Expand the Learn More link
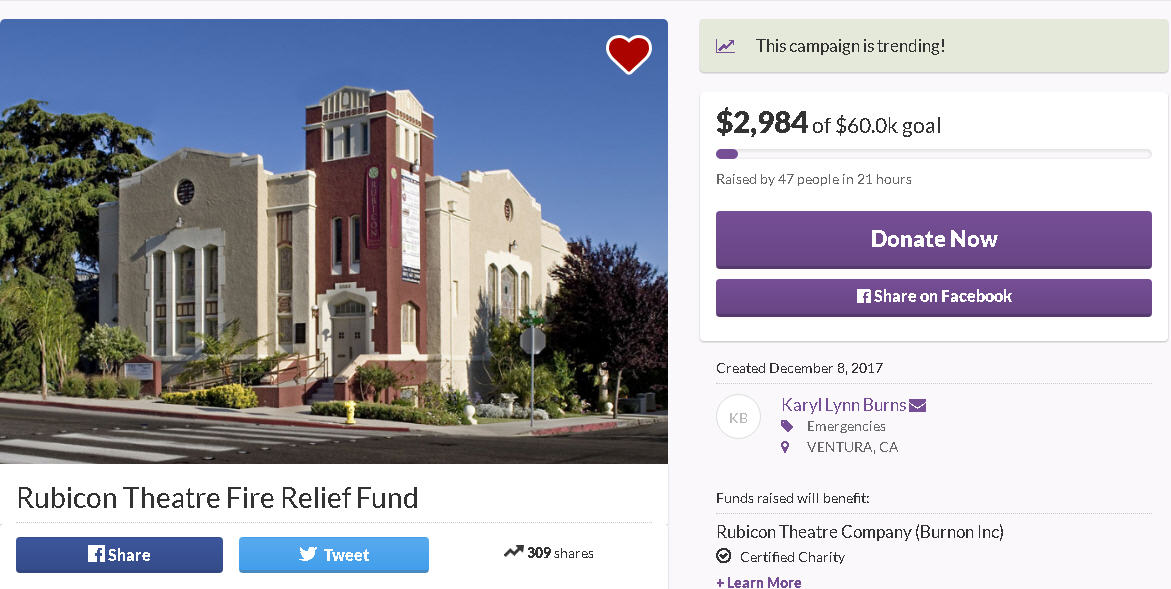This screenshot has height=589, width=1171. [759, 582]
